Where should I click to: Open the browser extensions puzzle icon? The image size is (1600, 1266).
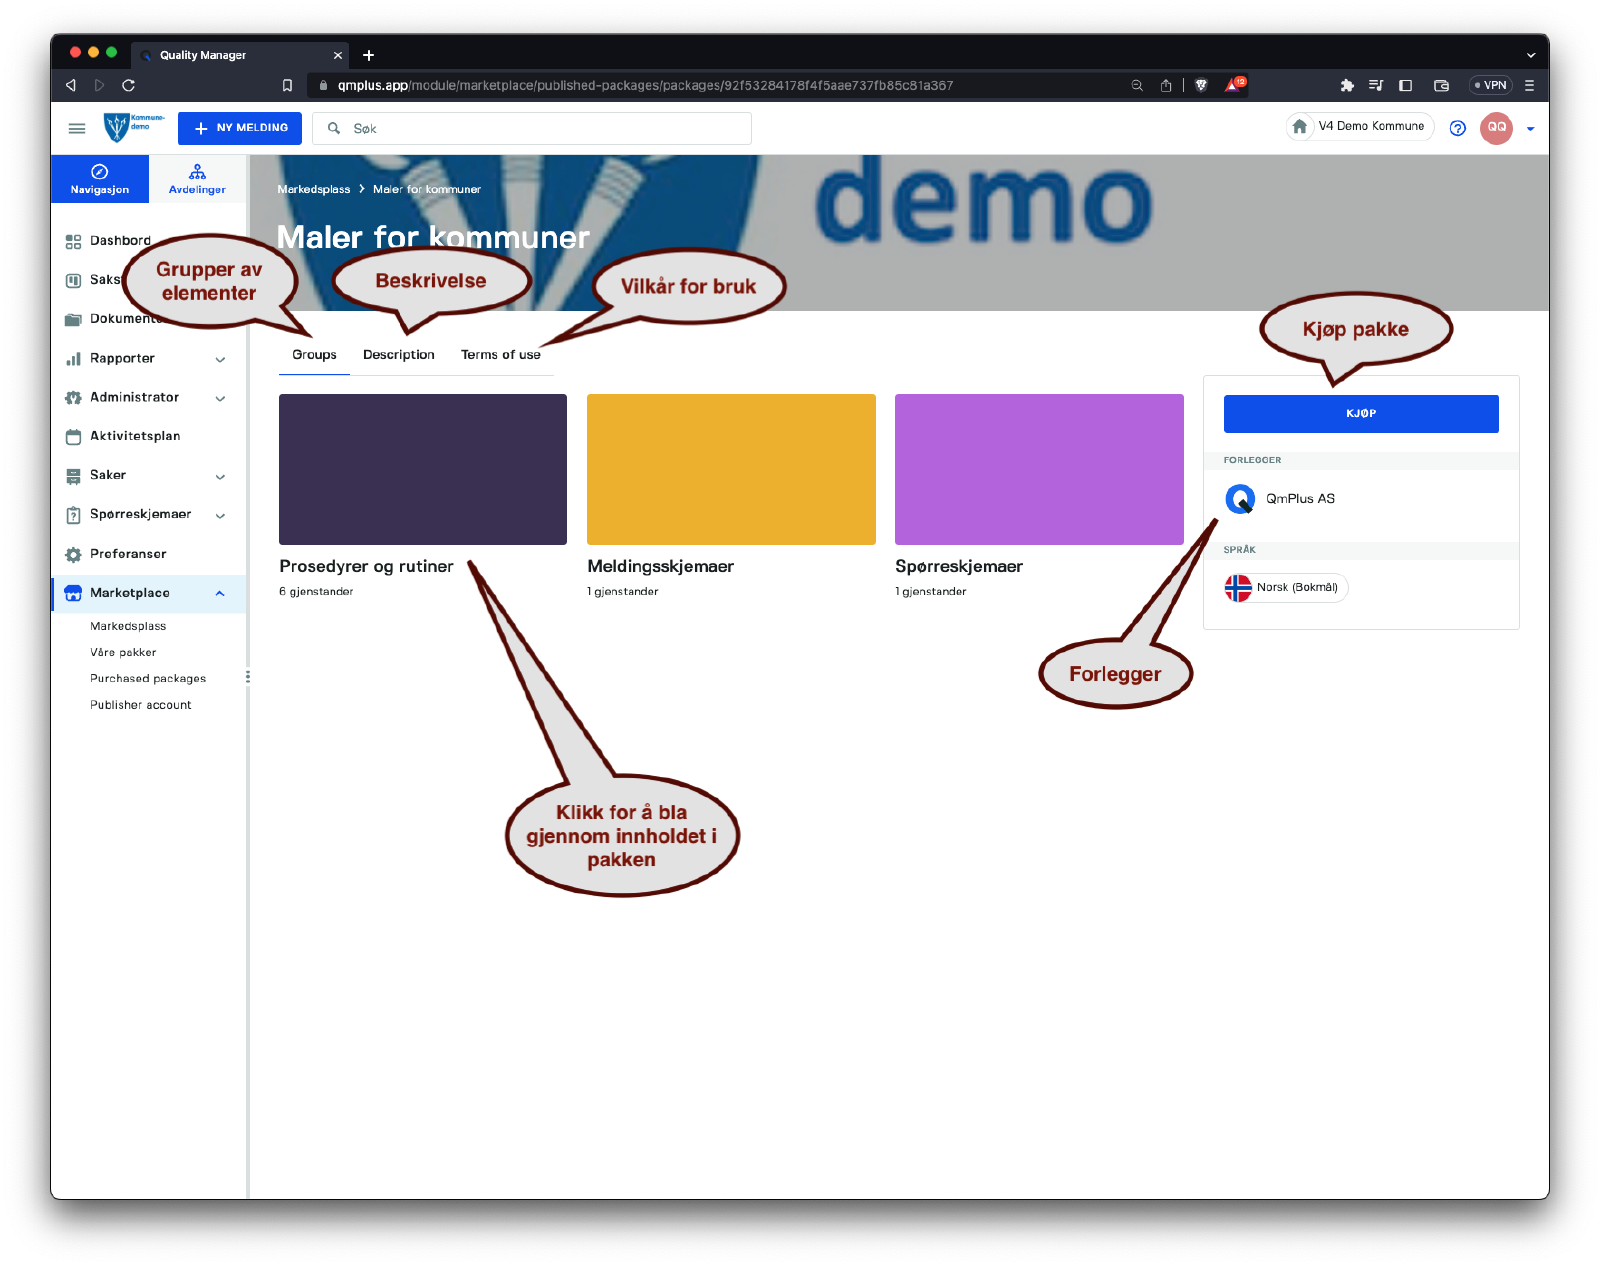click(1347, 85)
